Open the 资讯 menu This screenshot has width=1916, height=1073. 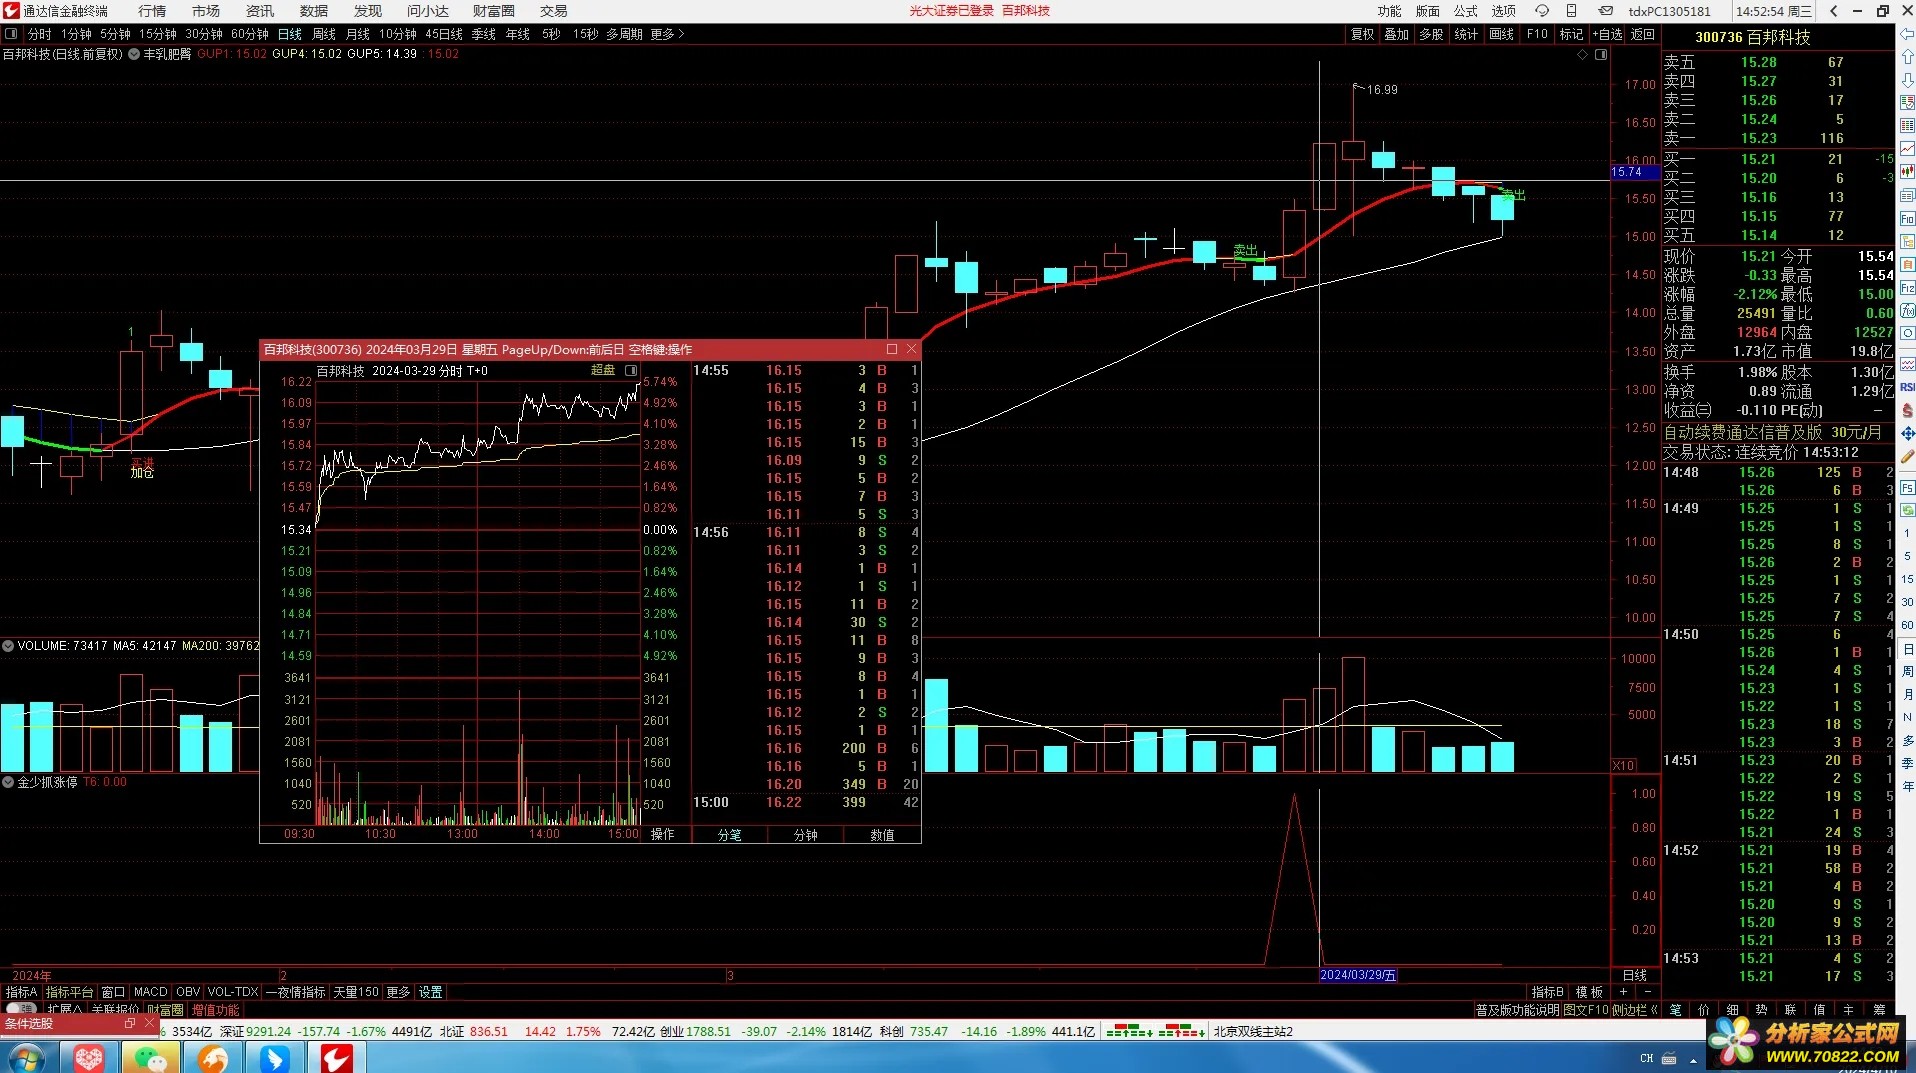point(260,11)
